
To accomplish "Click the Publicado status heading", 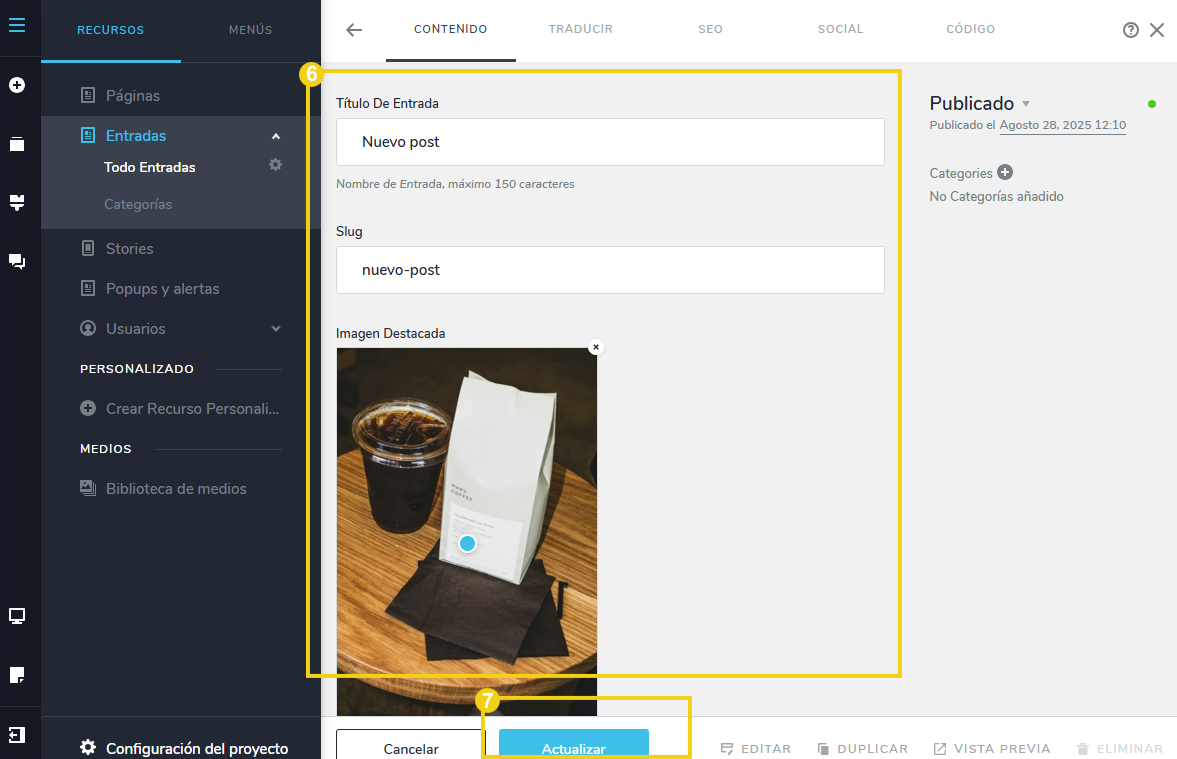I will point(971,104).
